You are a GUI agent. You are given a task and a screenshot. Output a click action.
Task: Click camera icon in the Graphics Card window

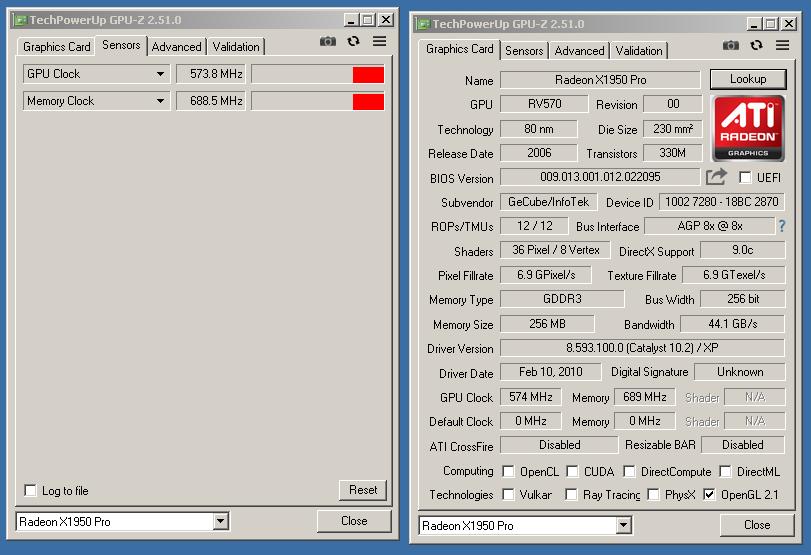point(730,46)
